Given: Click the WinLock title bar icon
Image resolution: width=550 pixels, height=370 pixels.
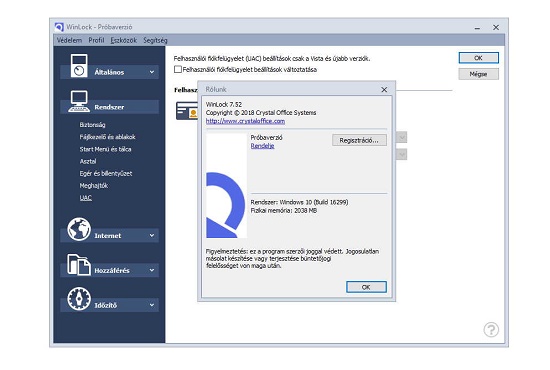Looking at the screenshot, I should point(59,27).
